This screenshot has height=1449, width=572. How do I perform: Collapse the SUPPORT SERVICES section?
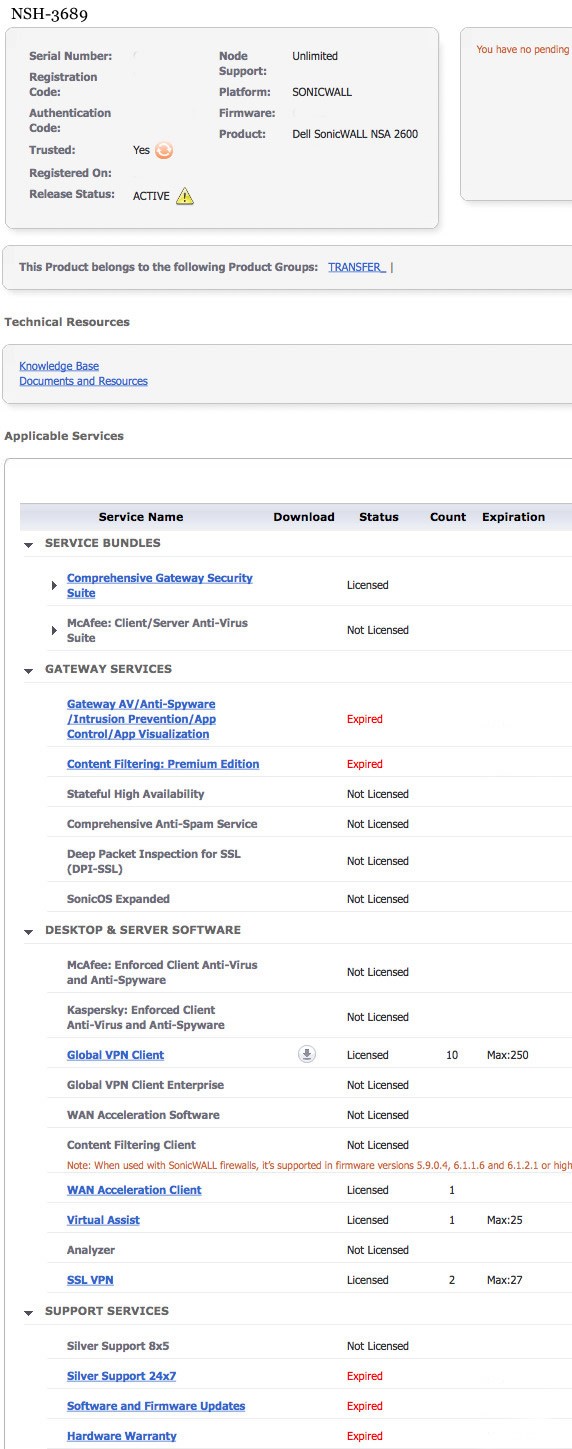29,1312
